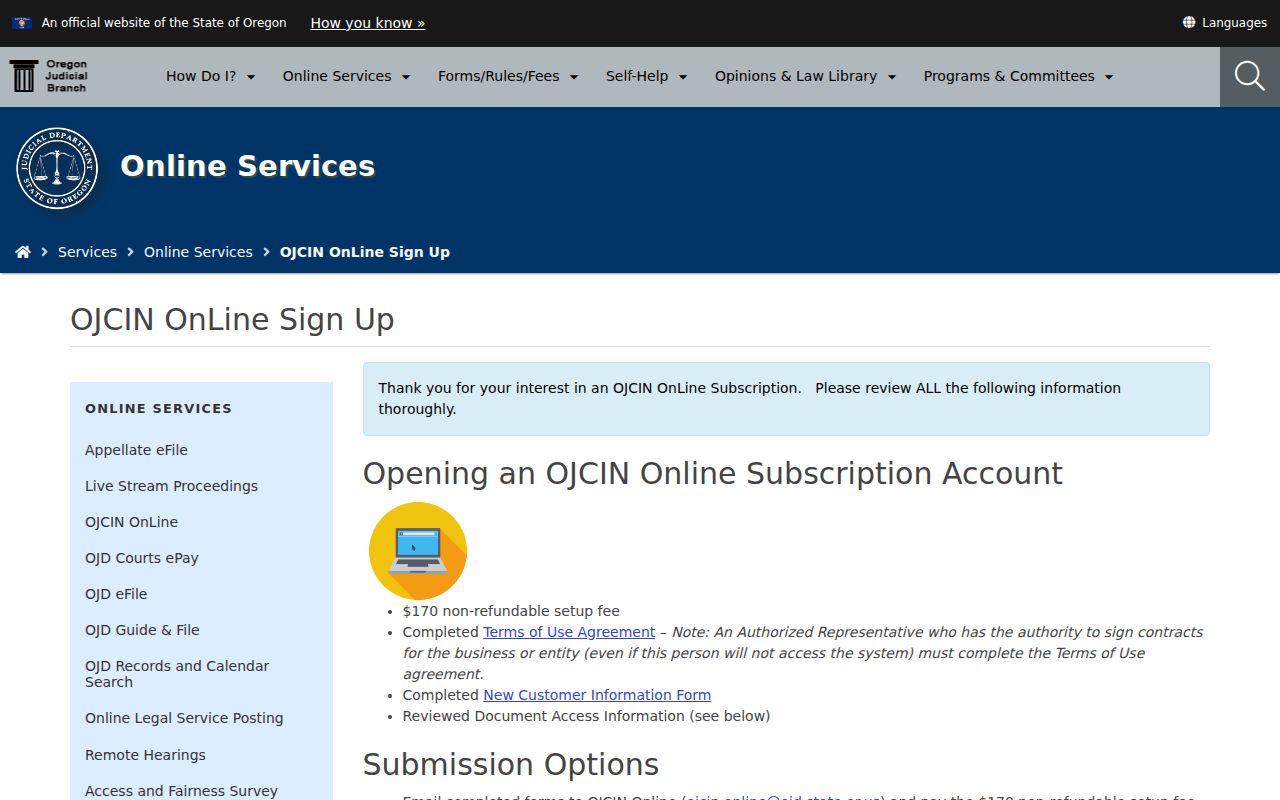This screenshot has height=800, width=1280.
Task: Select OJCIN OnLine in sidebar
Action: point(131,522)
